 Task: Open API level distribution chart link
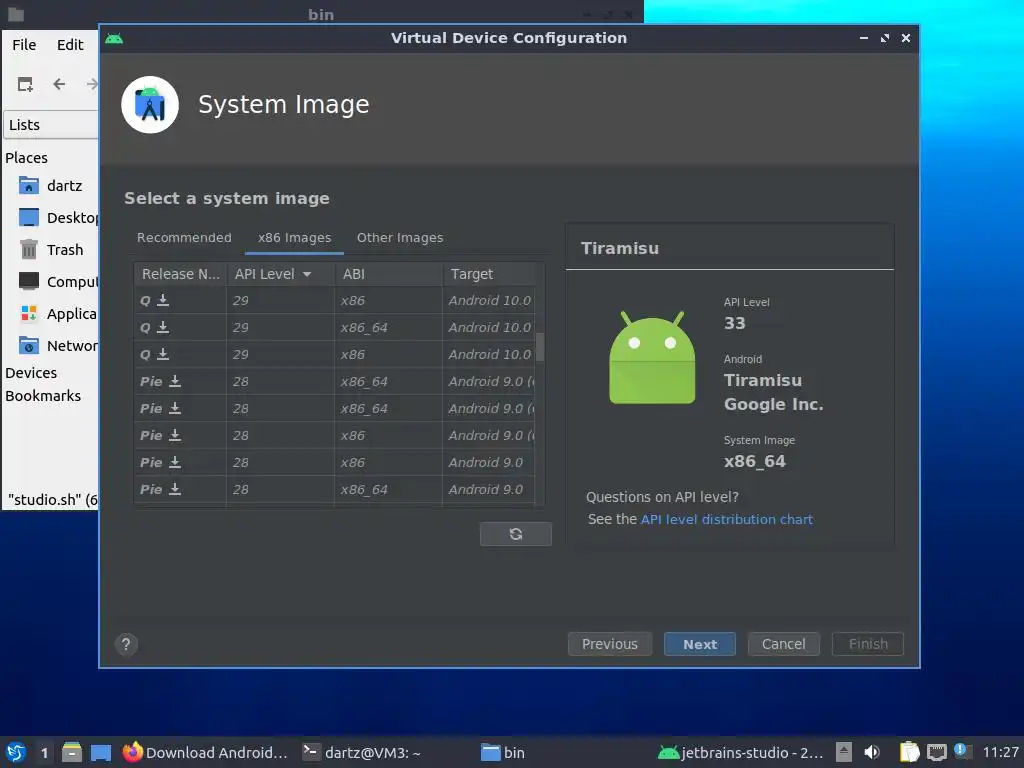726,519
